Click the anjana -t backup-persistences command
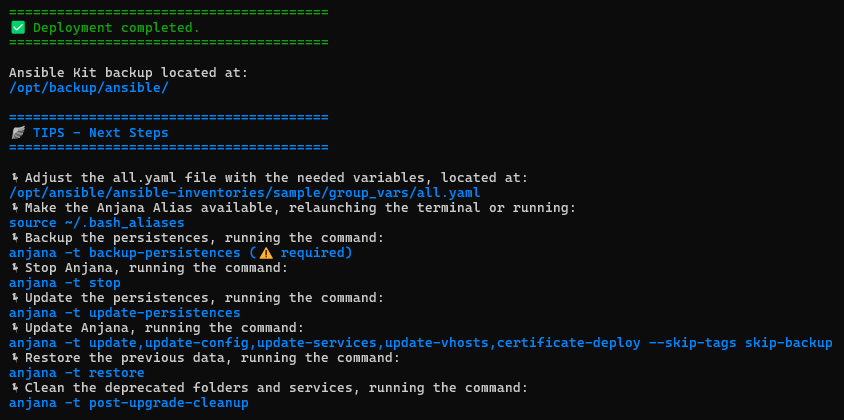Screen dimensions: 844x420 [124, 253]
